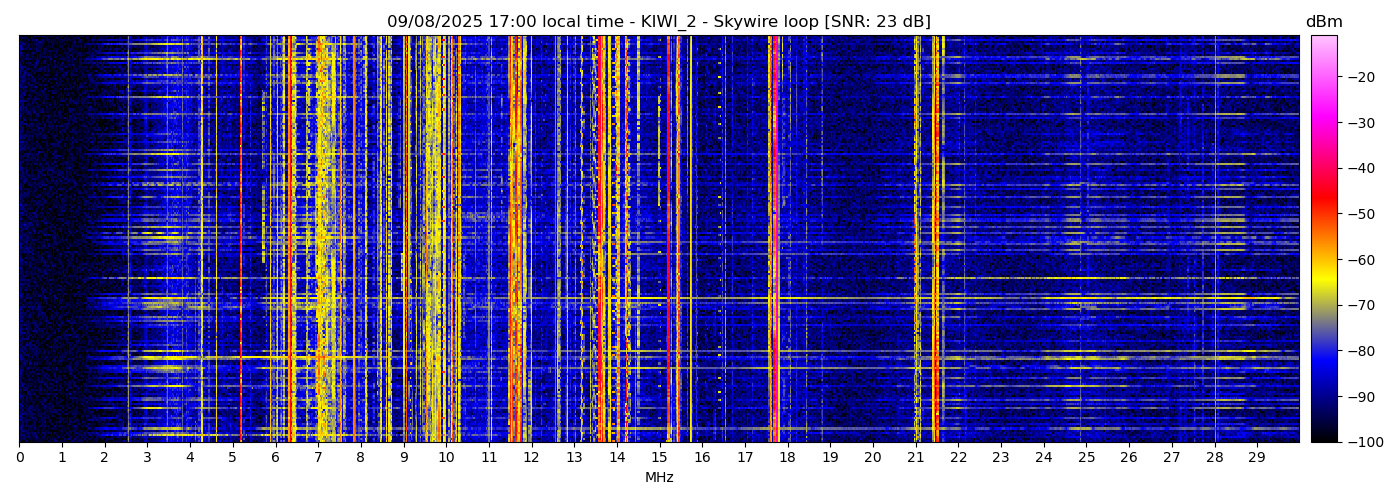Click the 25 MHz axis tick label
Viewport: 1400px width, 500px height.
tap(1086, 457)
